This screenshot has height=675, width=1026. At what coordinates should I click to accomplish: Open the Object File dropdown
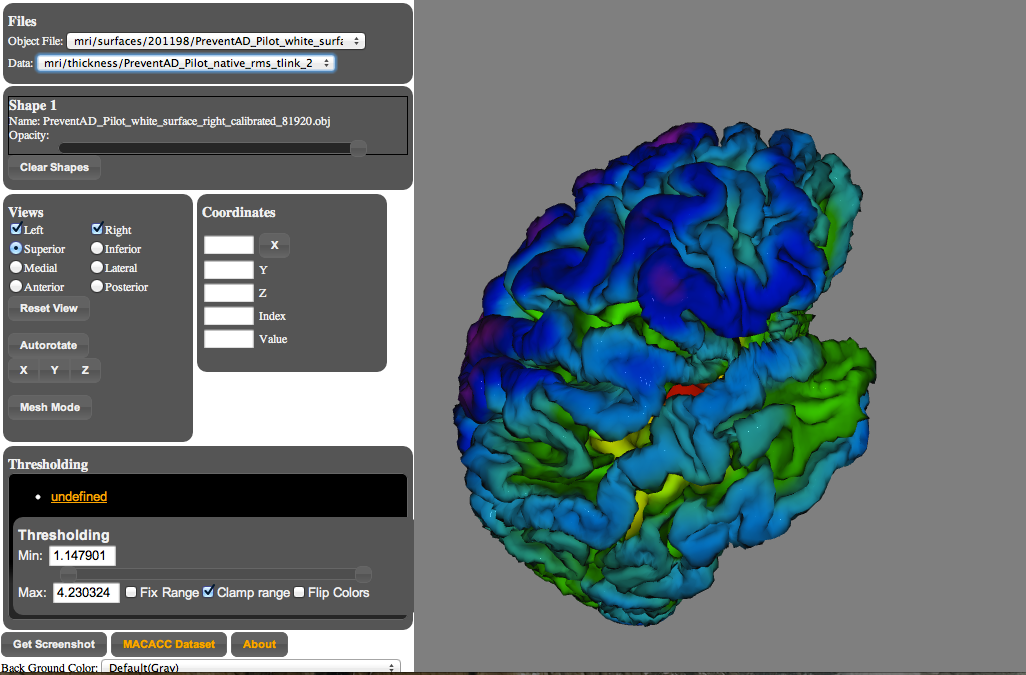(x=215, y=41)
